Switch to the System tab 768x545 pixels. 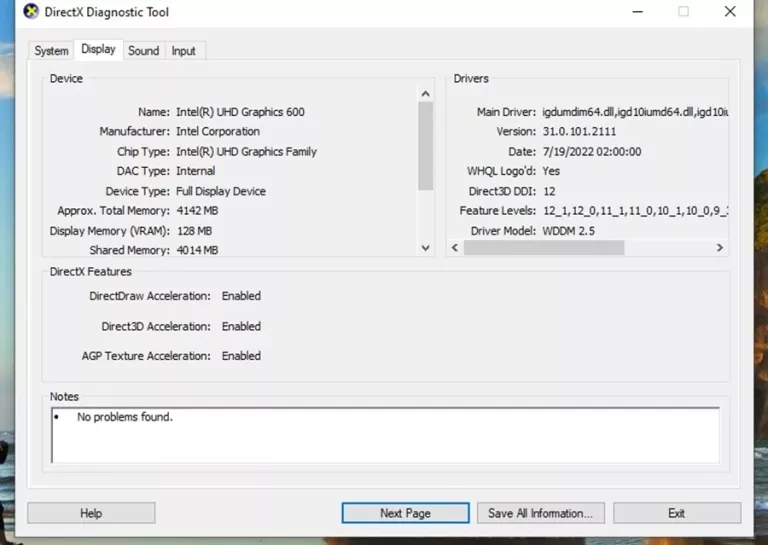(51, 51)
